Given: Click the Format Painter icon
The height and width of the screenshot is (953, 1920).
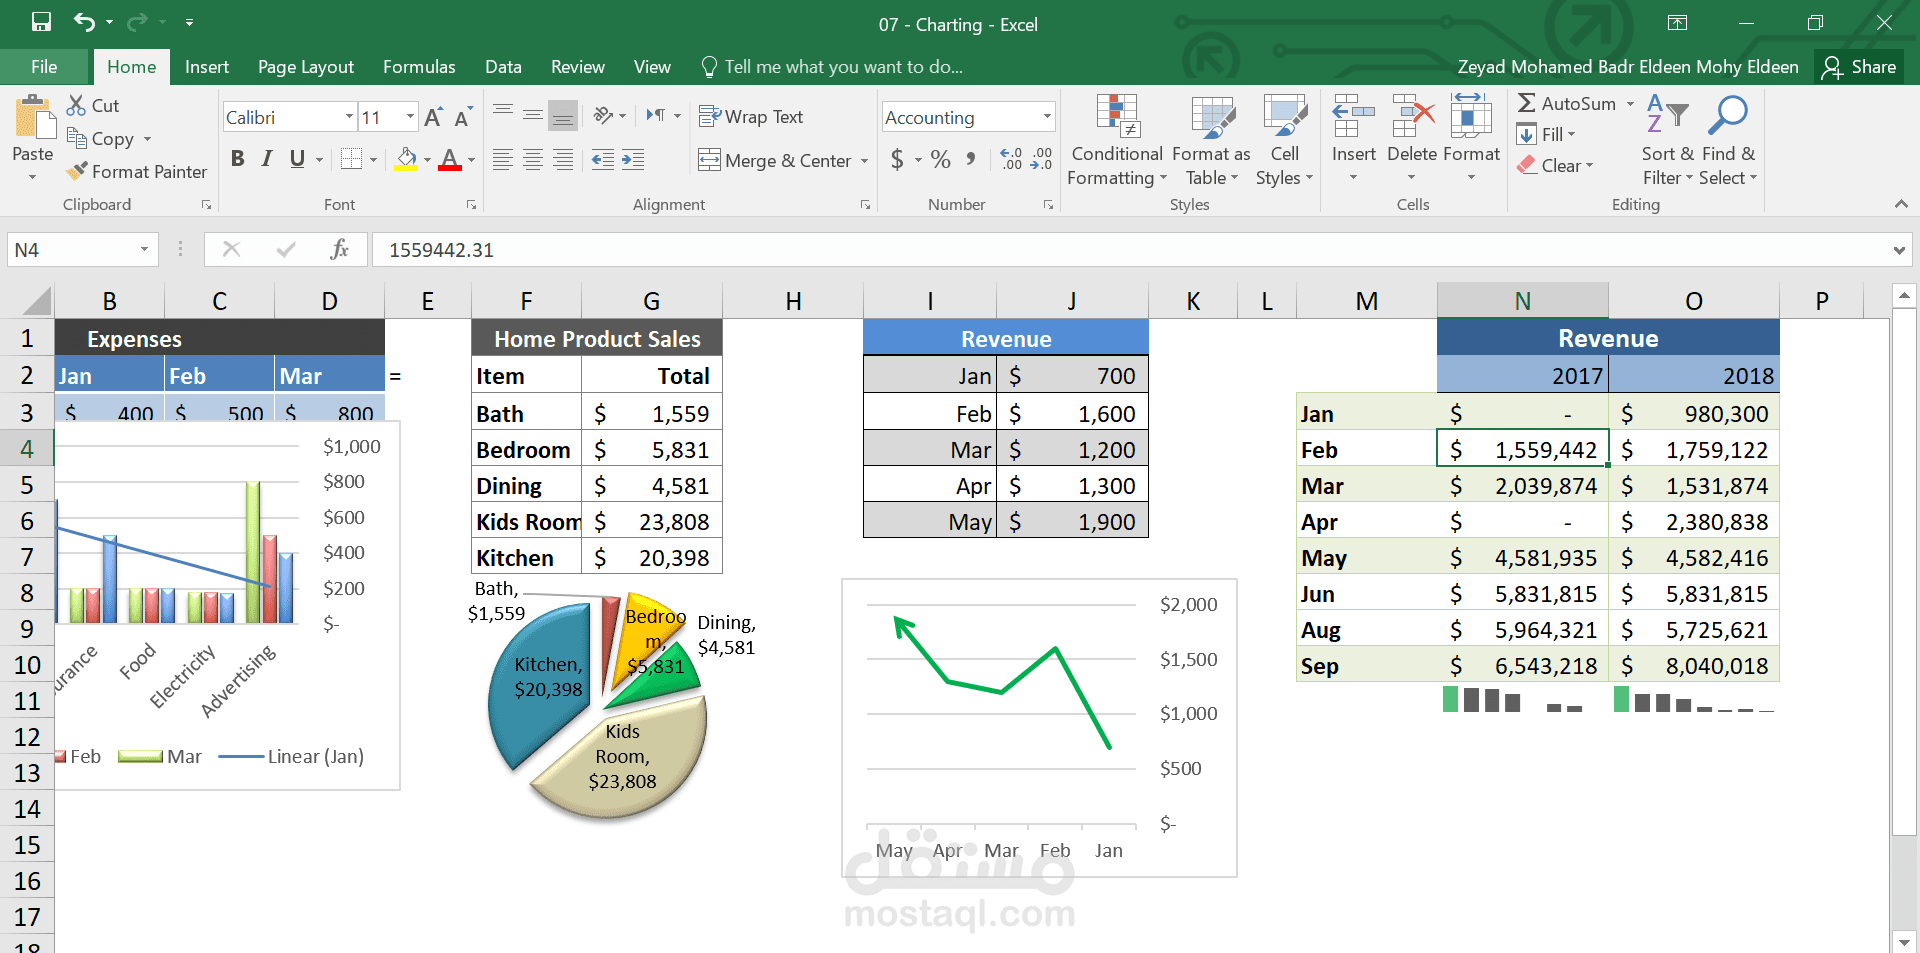Looking at the screenshot, I should (76, 171).
